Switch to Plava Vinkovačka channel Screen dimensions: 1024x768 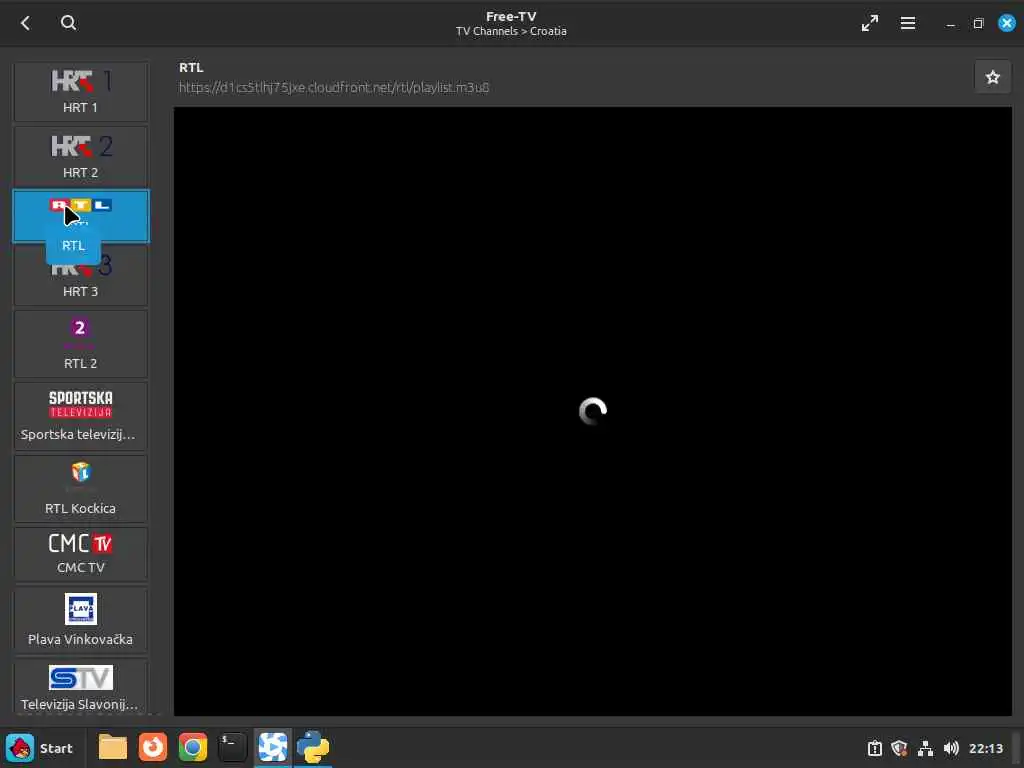click(x=80, y=619)
